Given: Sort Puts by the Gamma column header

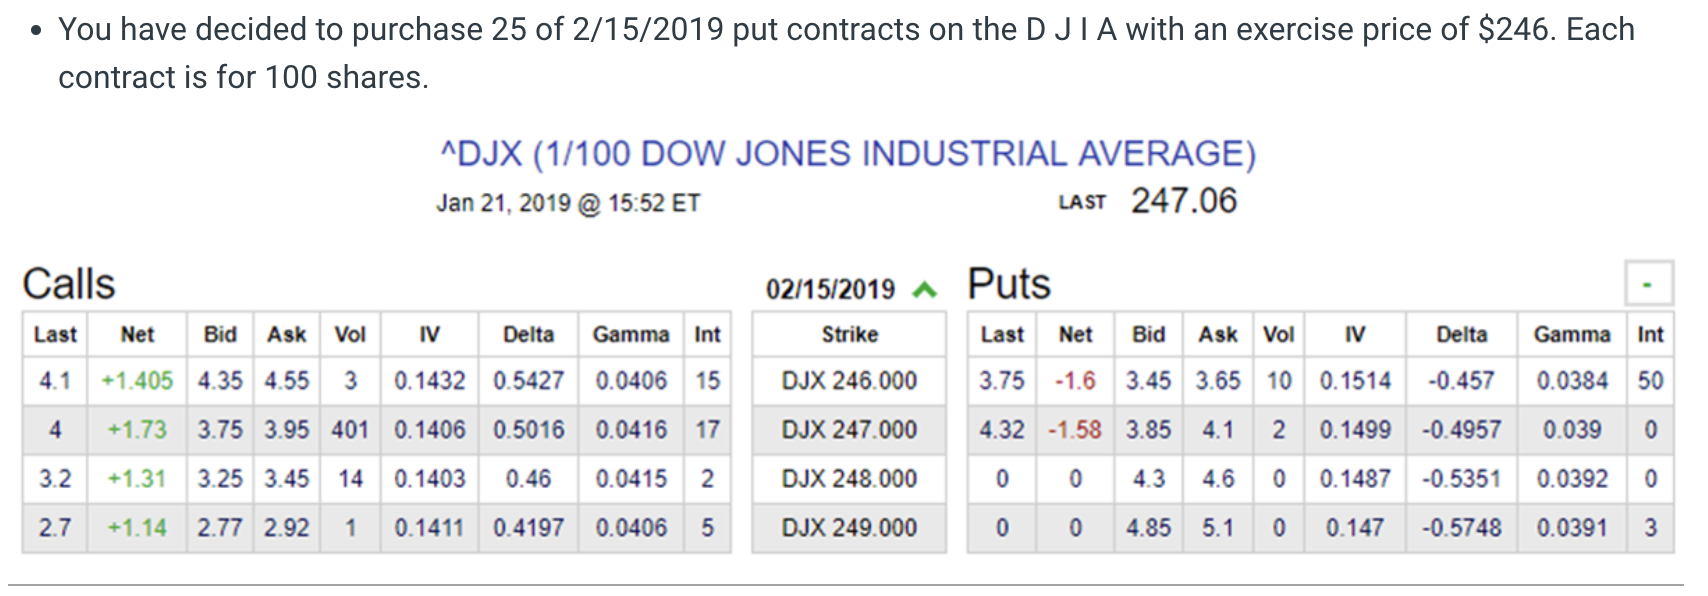Looking at the screenshot, I should 1571,335.
